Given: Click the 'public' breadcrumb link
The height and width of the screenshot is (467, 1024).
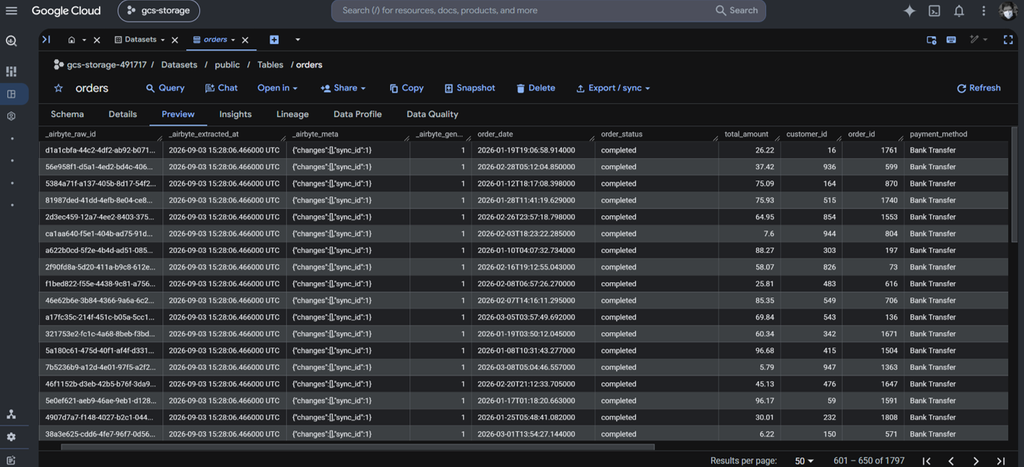Looking at the screenshot, I should pyautogui.click(x=227, y=65).
